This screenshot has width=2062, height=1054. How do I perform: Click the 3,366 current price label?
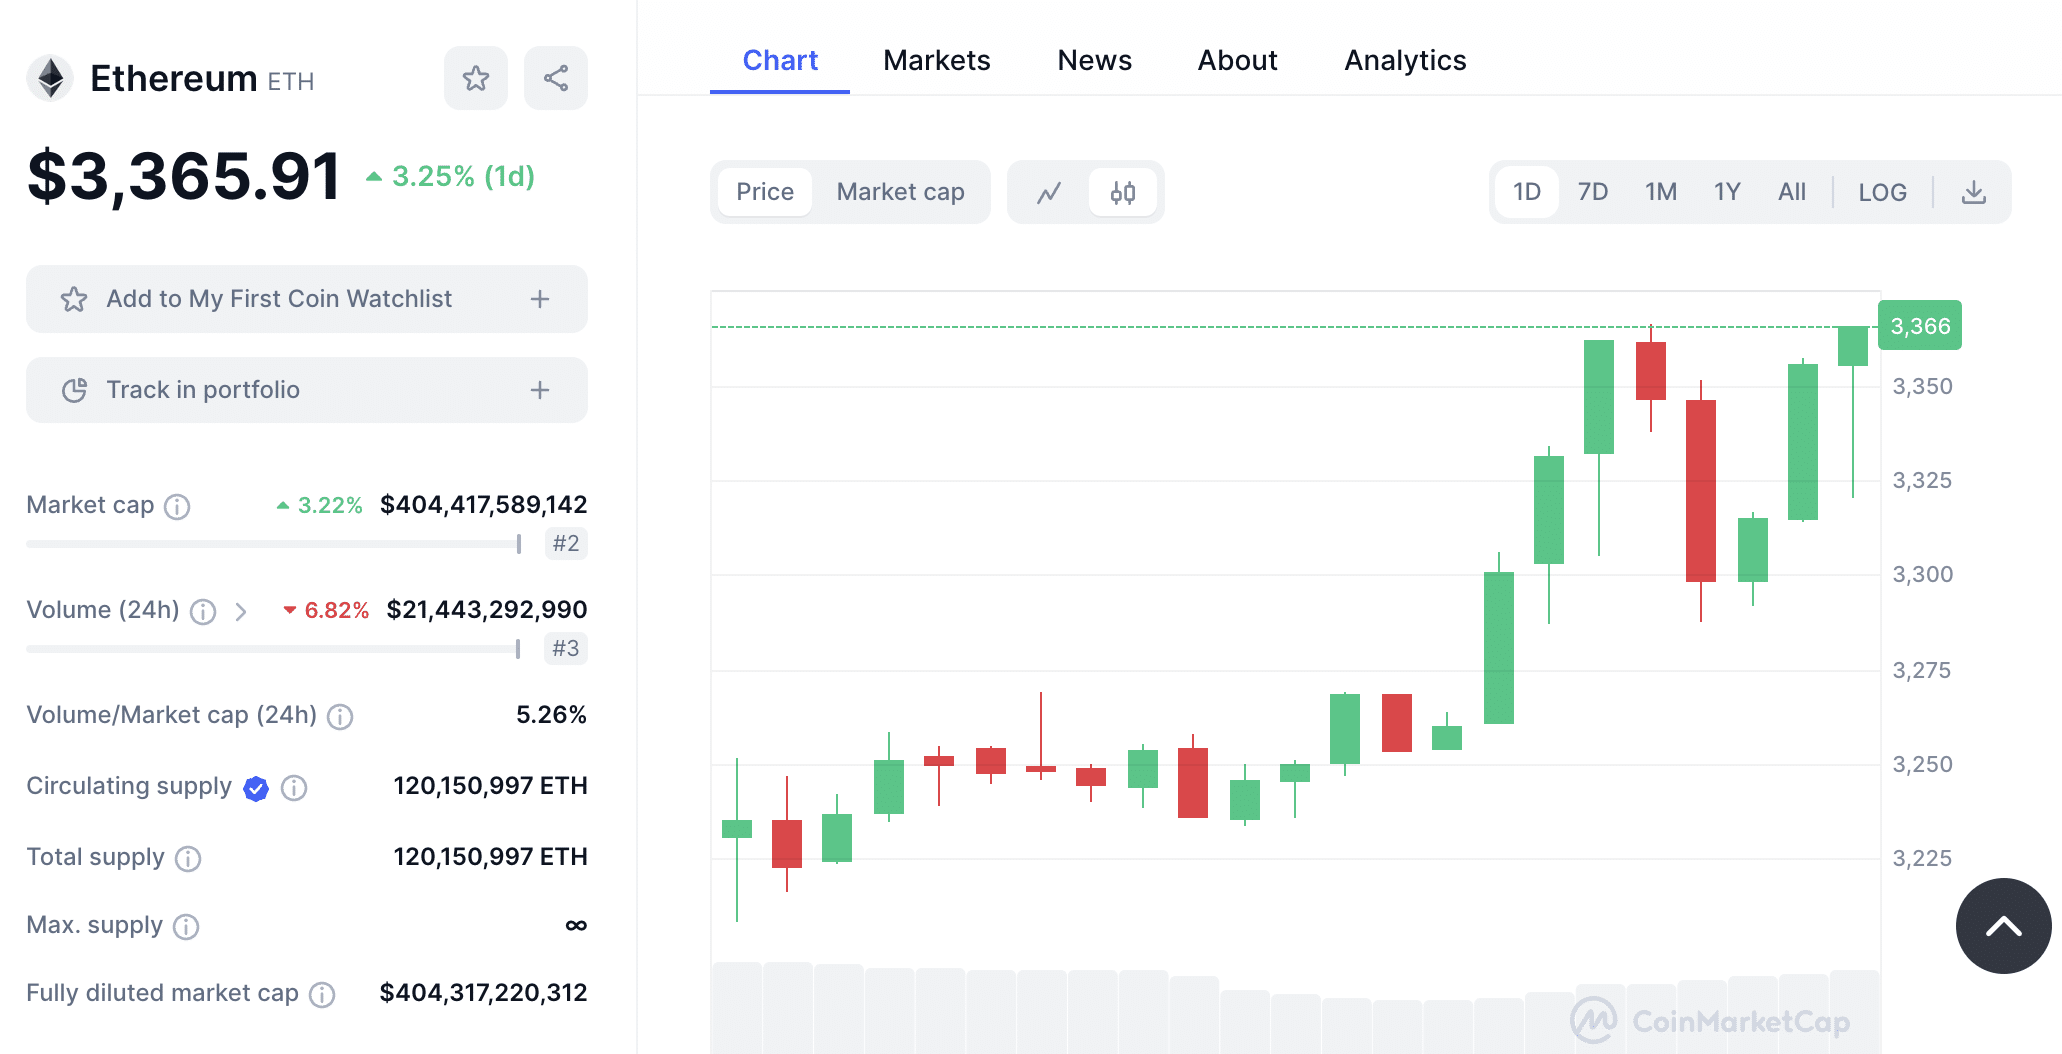pos(1920,326)
